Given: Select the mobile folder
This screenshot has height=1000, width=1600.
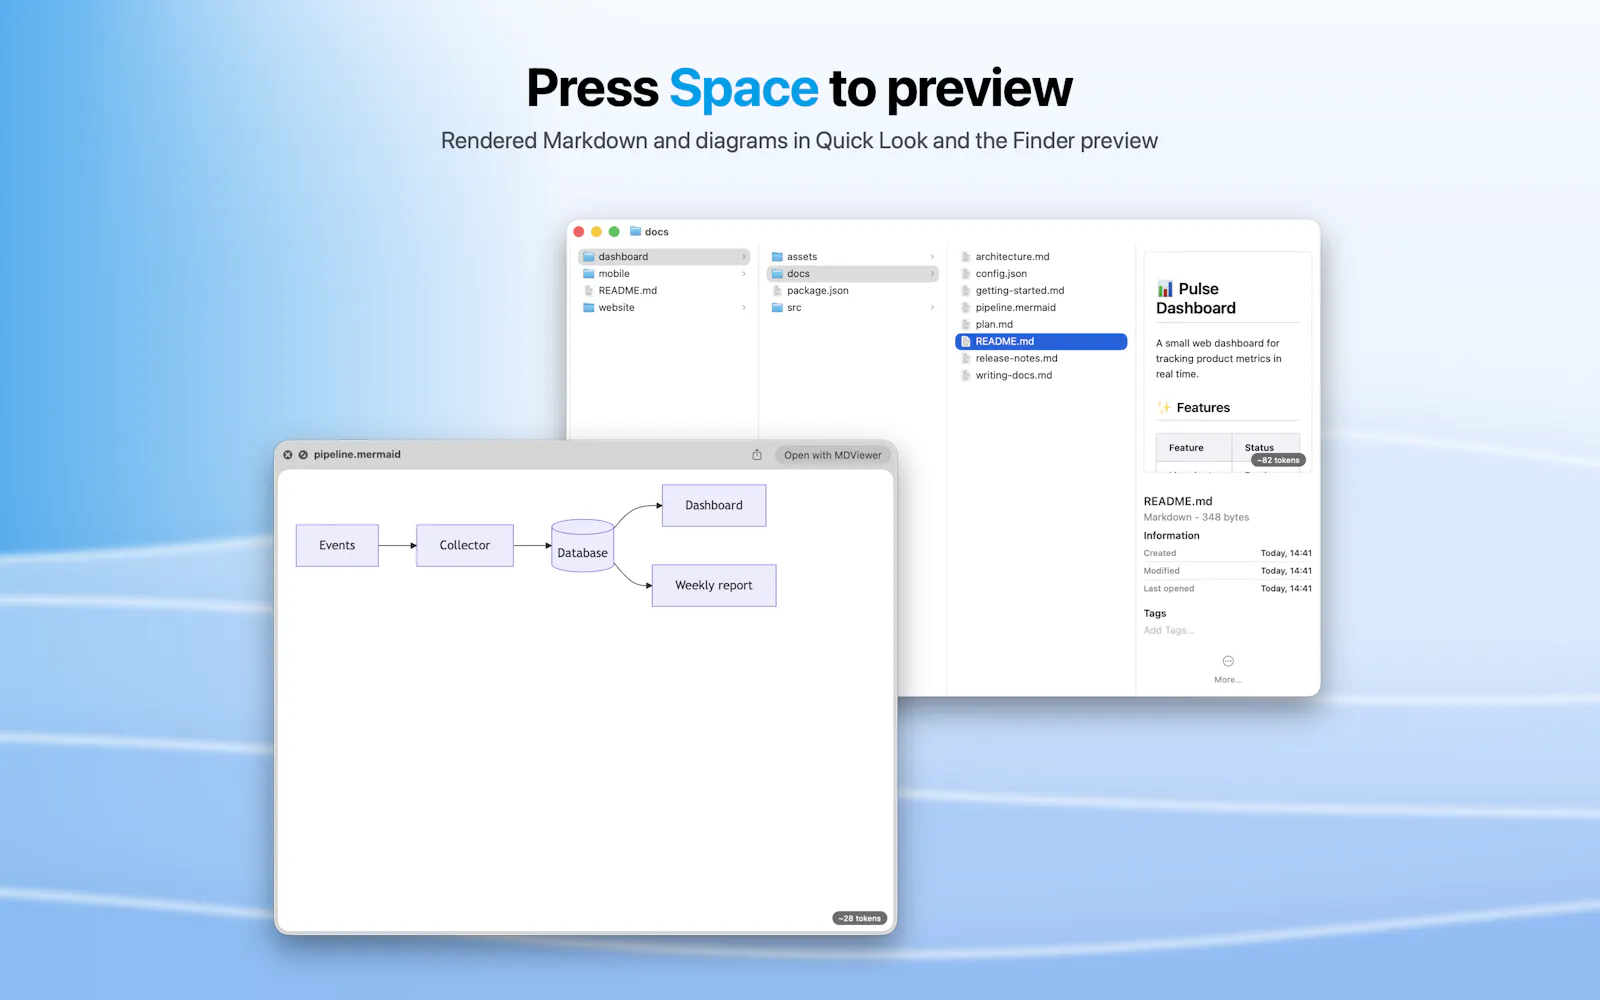Looking at the screenshot, I should point(664,274).
